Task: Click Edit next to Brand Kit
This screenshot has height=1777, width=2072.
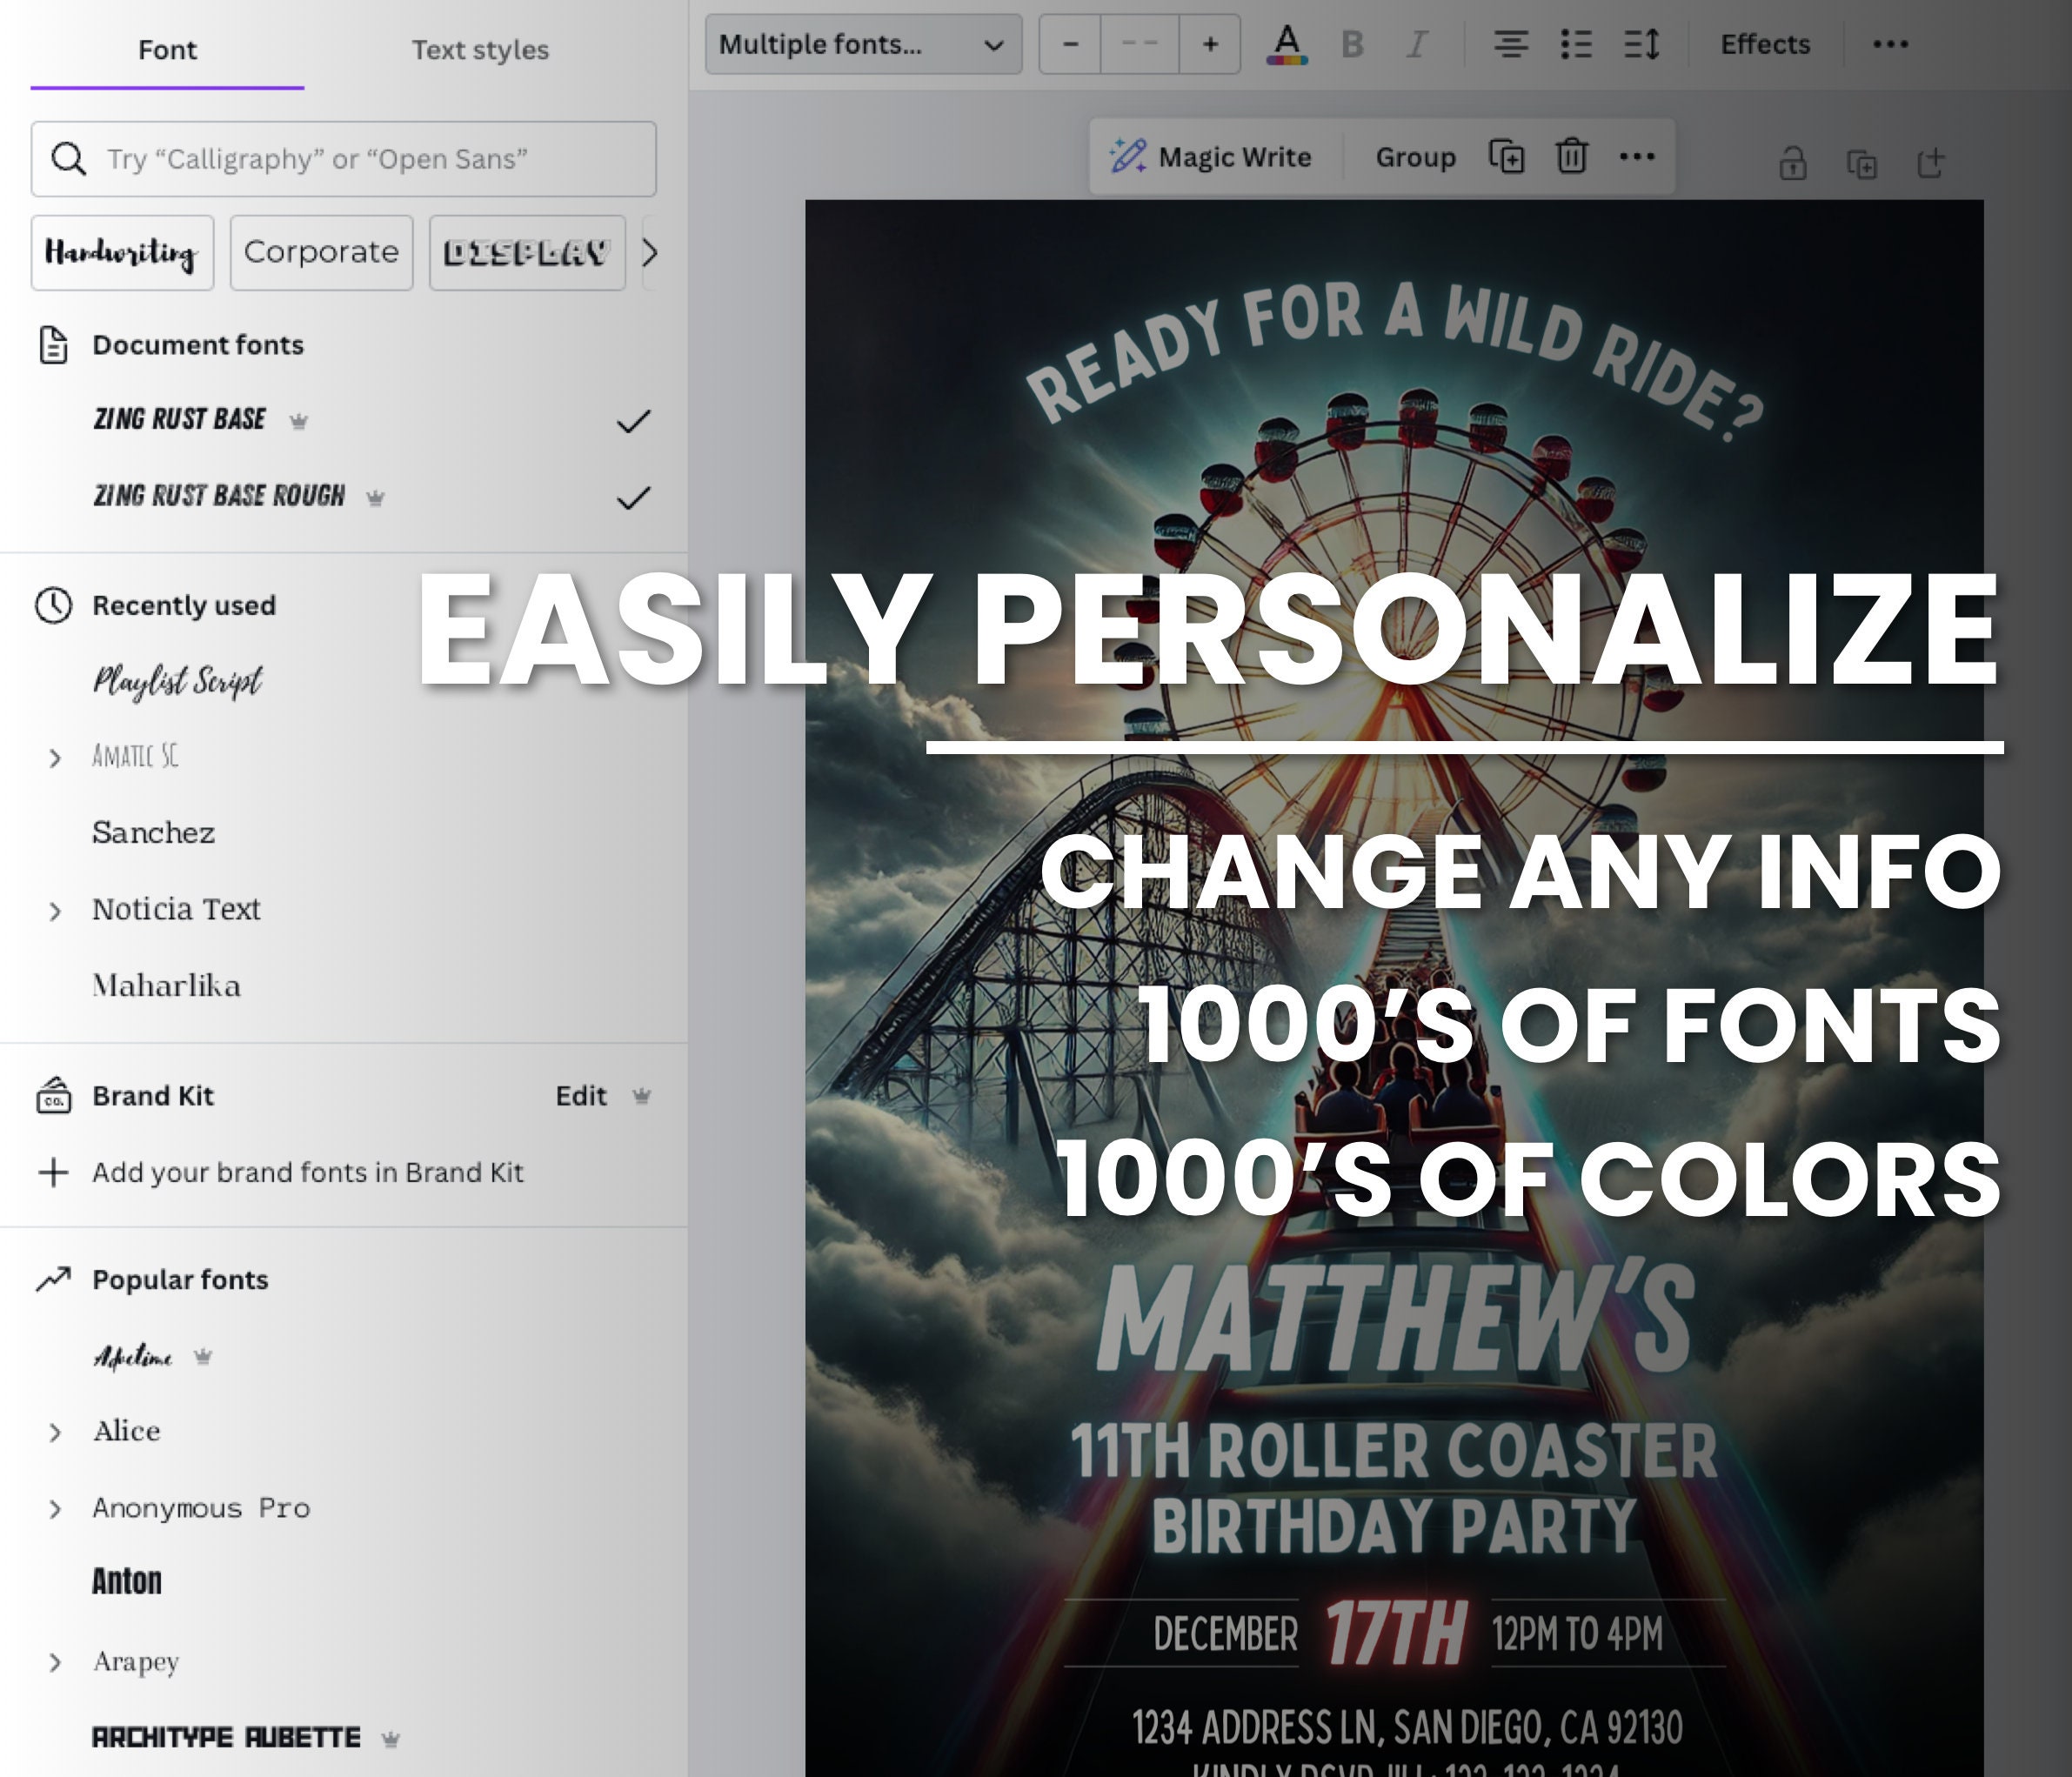Action: coord(581,1096)
